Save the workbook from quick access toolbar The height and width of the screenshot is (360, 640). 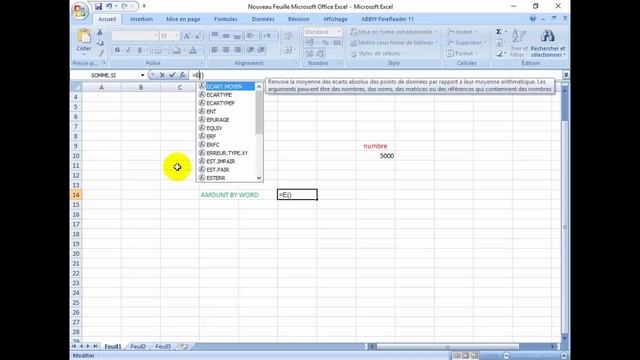tap(98, 7)
